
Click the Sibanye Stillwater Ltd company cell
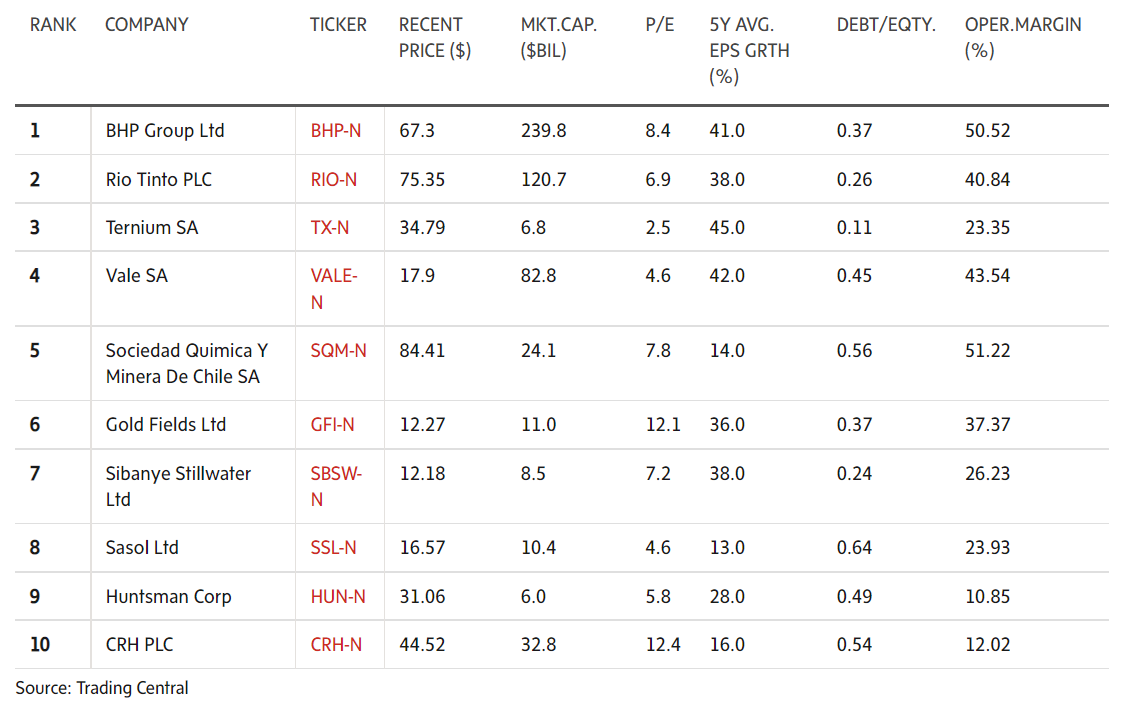point(178,486)
